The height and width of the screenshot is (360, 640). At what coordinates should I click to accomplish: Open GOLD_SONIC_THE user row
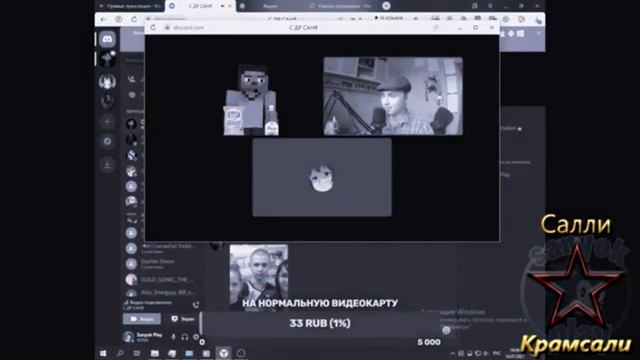coord(161,280)
